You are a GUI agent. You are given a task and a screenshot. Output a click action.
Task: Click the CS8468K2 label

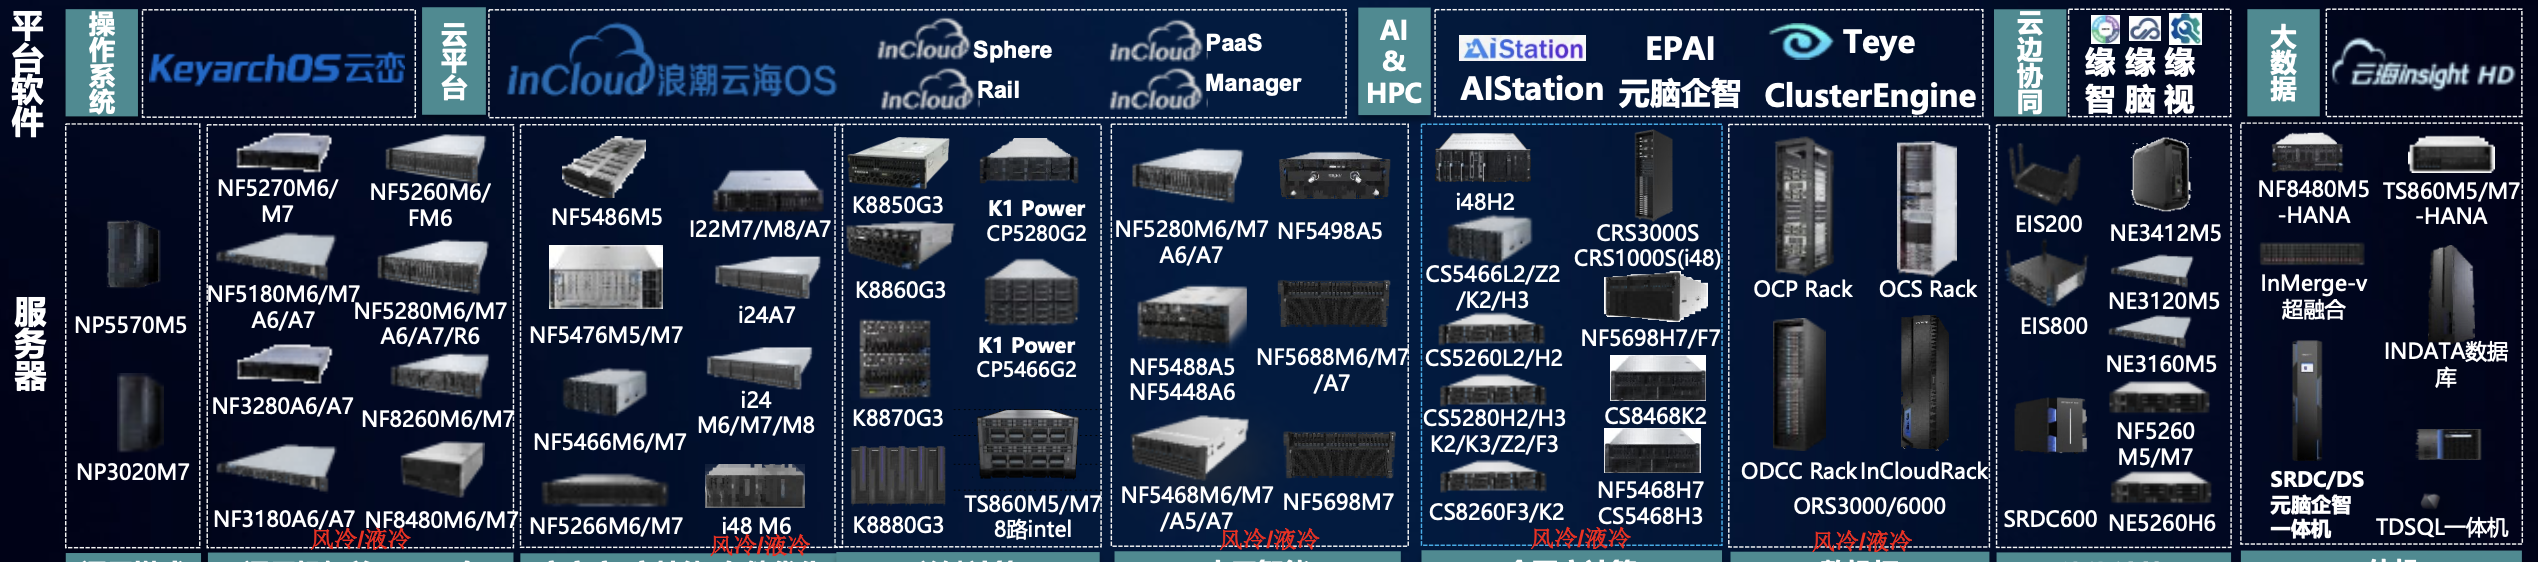[1655, 416]
